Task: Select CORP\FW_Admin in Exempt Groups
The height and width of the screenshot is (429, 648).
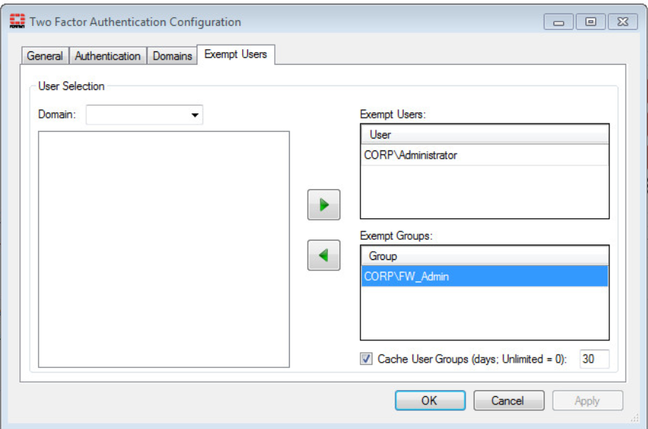Action: (x=406, y=276)
